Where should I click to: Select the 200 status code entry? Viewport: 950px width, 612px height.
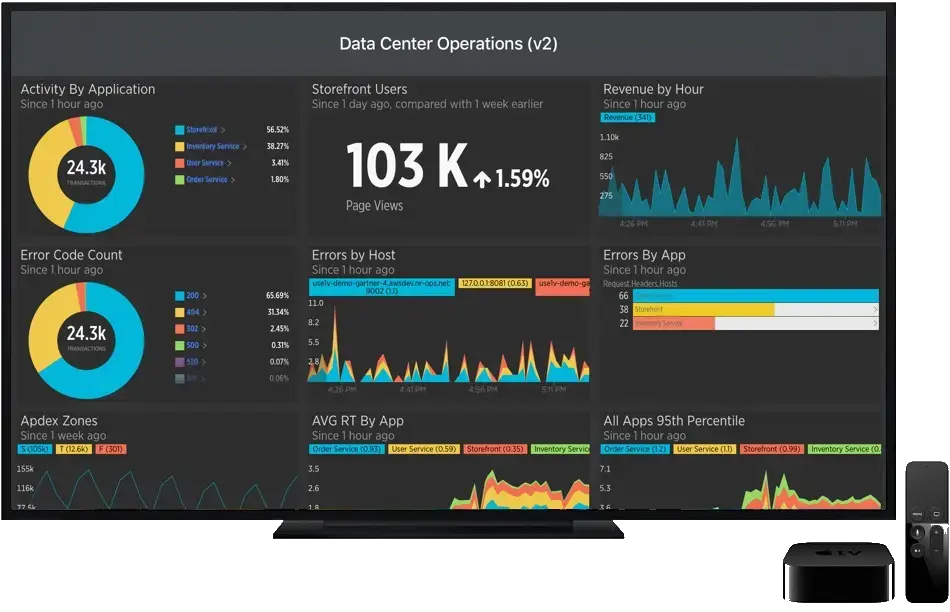[x=192, y=296]
